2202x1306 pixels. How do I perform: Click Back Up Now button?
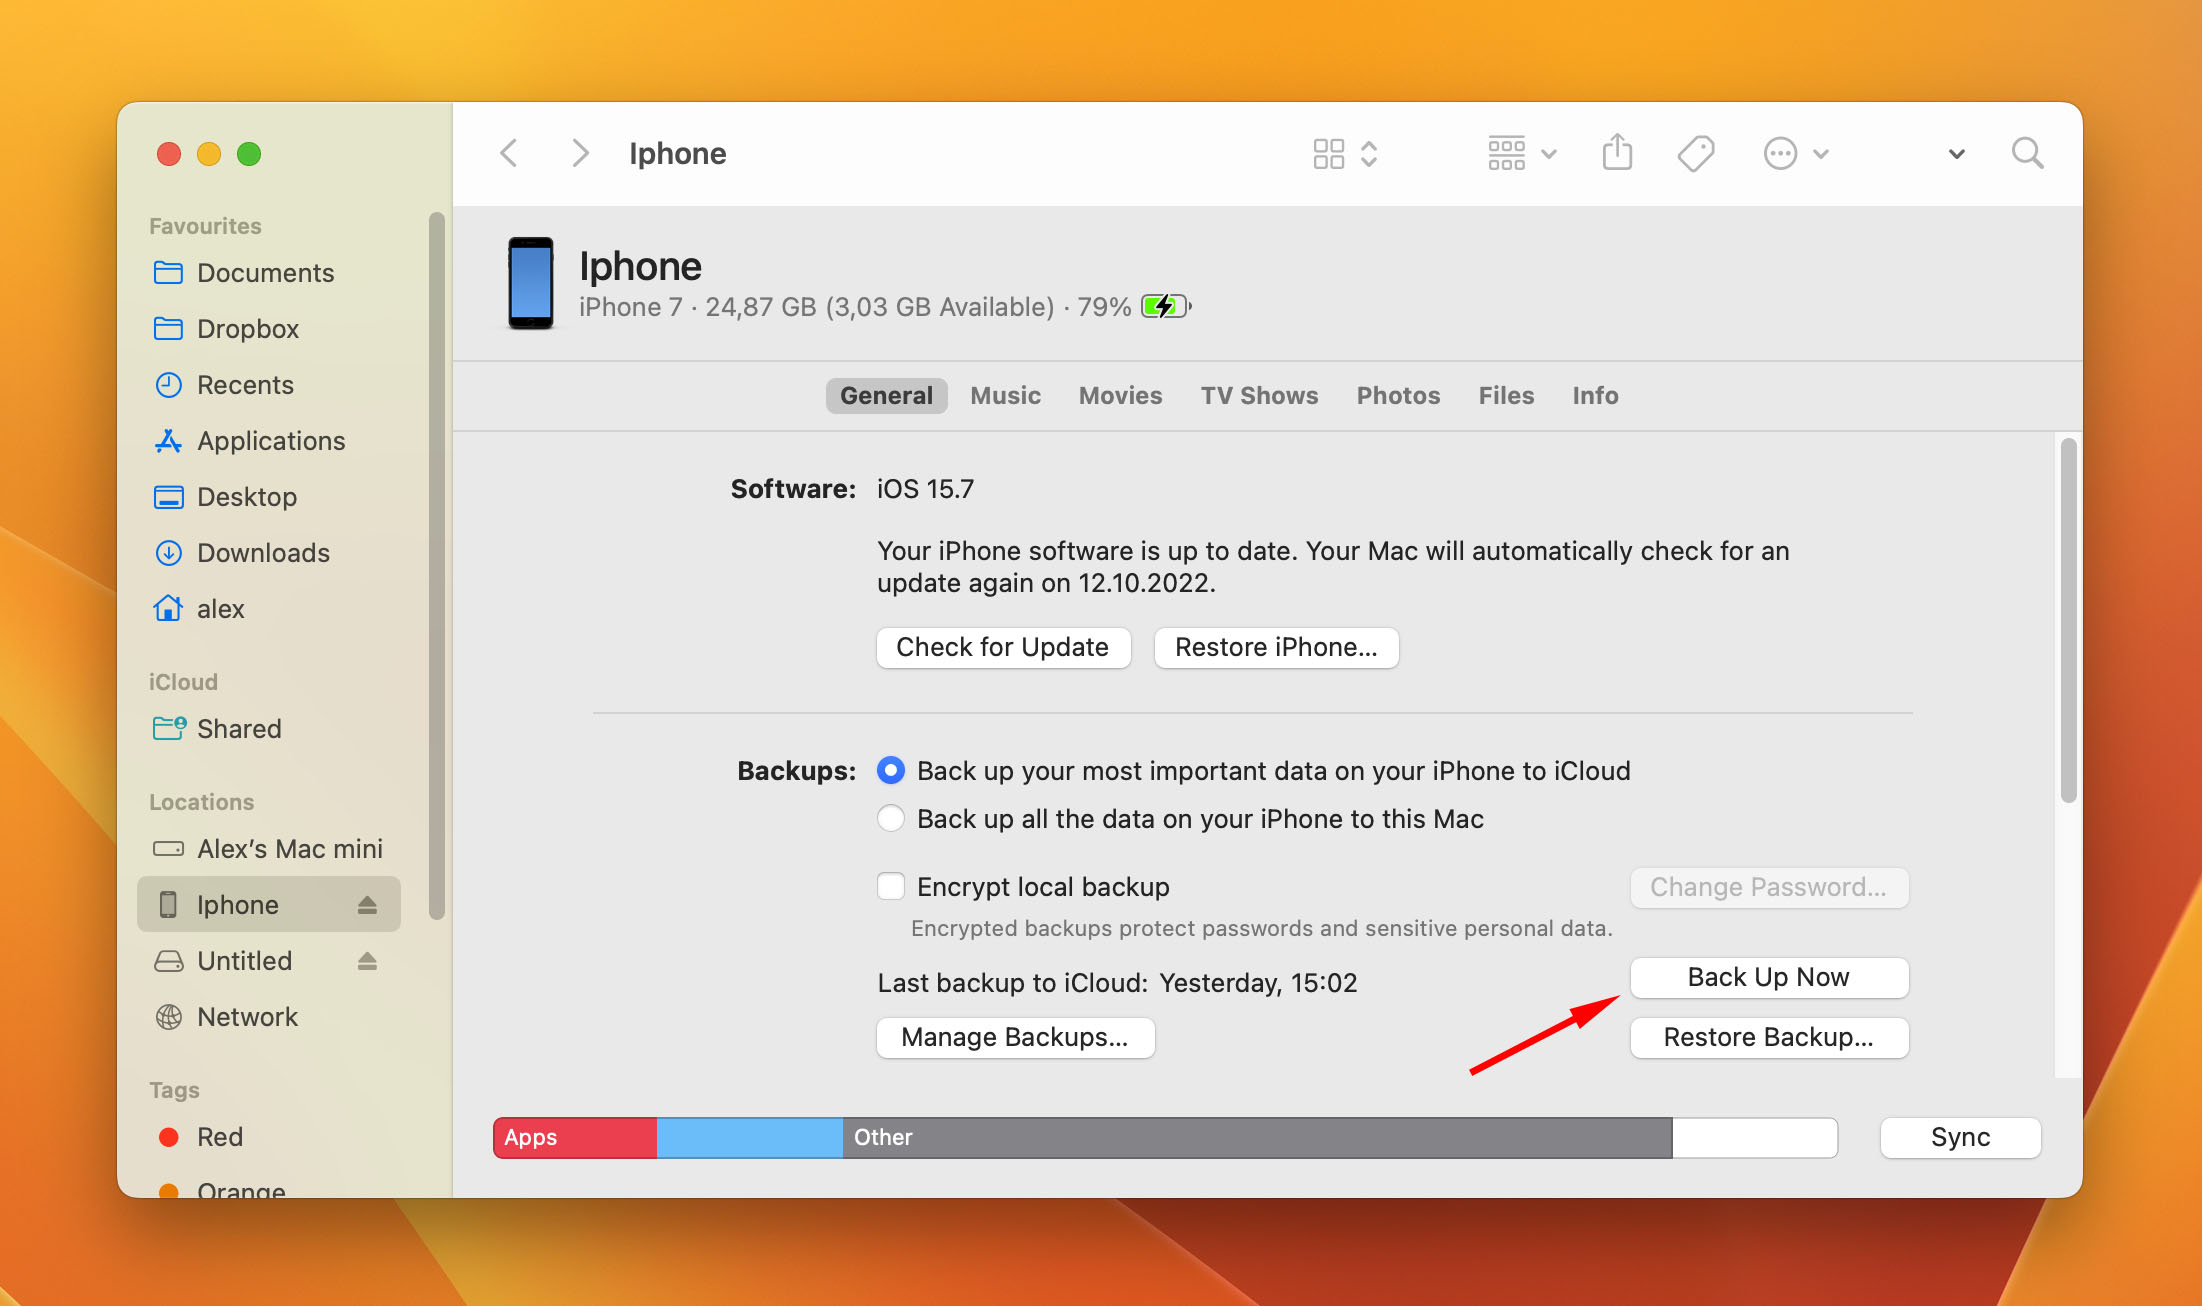click(1769, 977)
